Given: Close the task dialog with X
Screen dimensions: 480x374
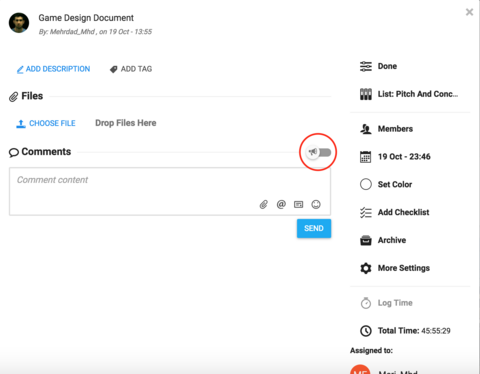Looking at the screenshot, I should pos(469,12).
